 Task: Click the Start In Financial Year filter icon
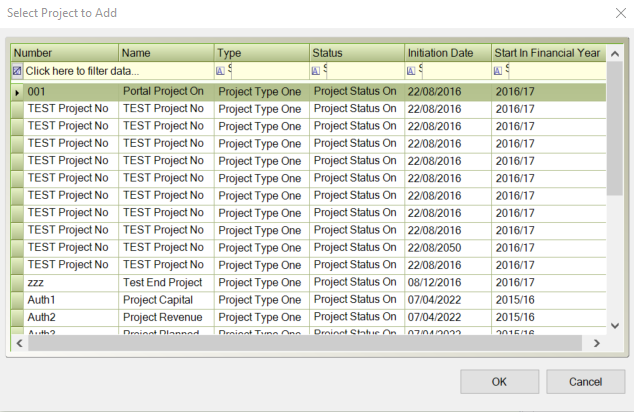499,71
